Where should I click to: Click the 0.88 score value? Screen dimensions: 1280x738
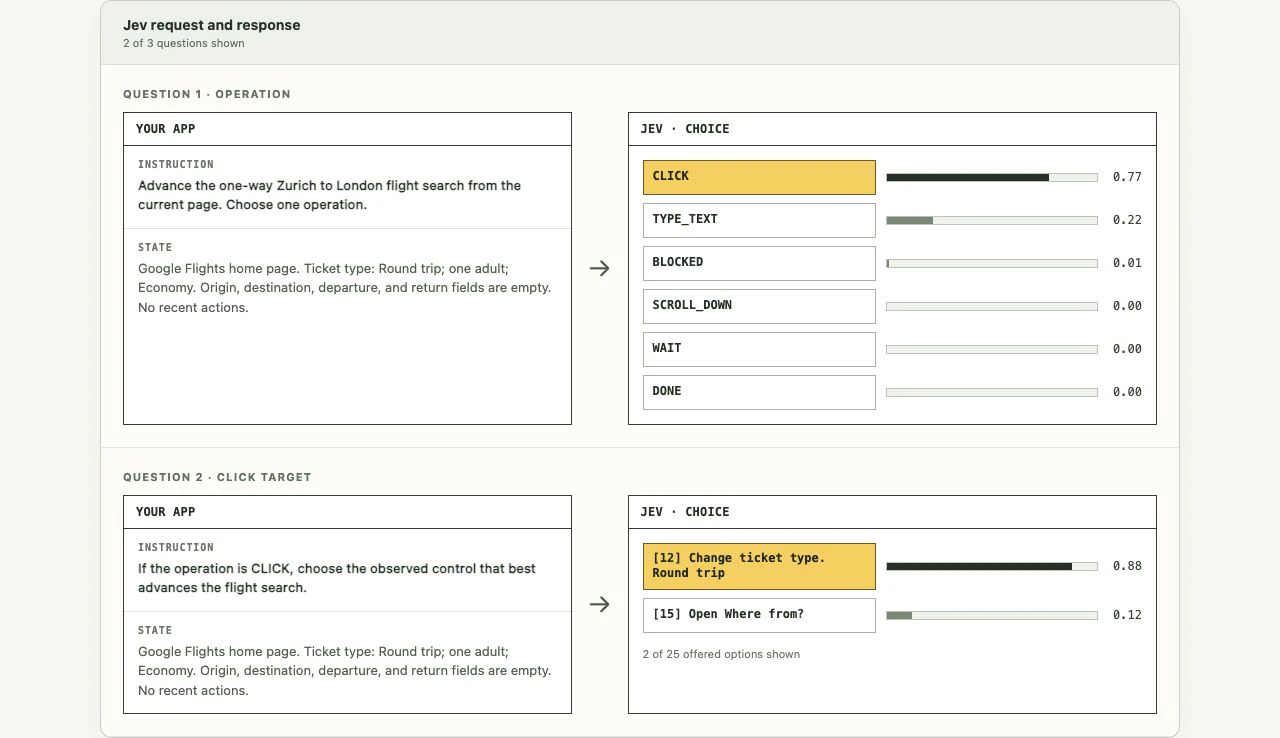1127,566
